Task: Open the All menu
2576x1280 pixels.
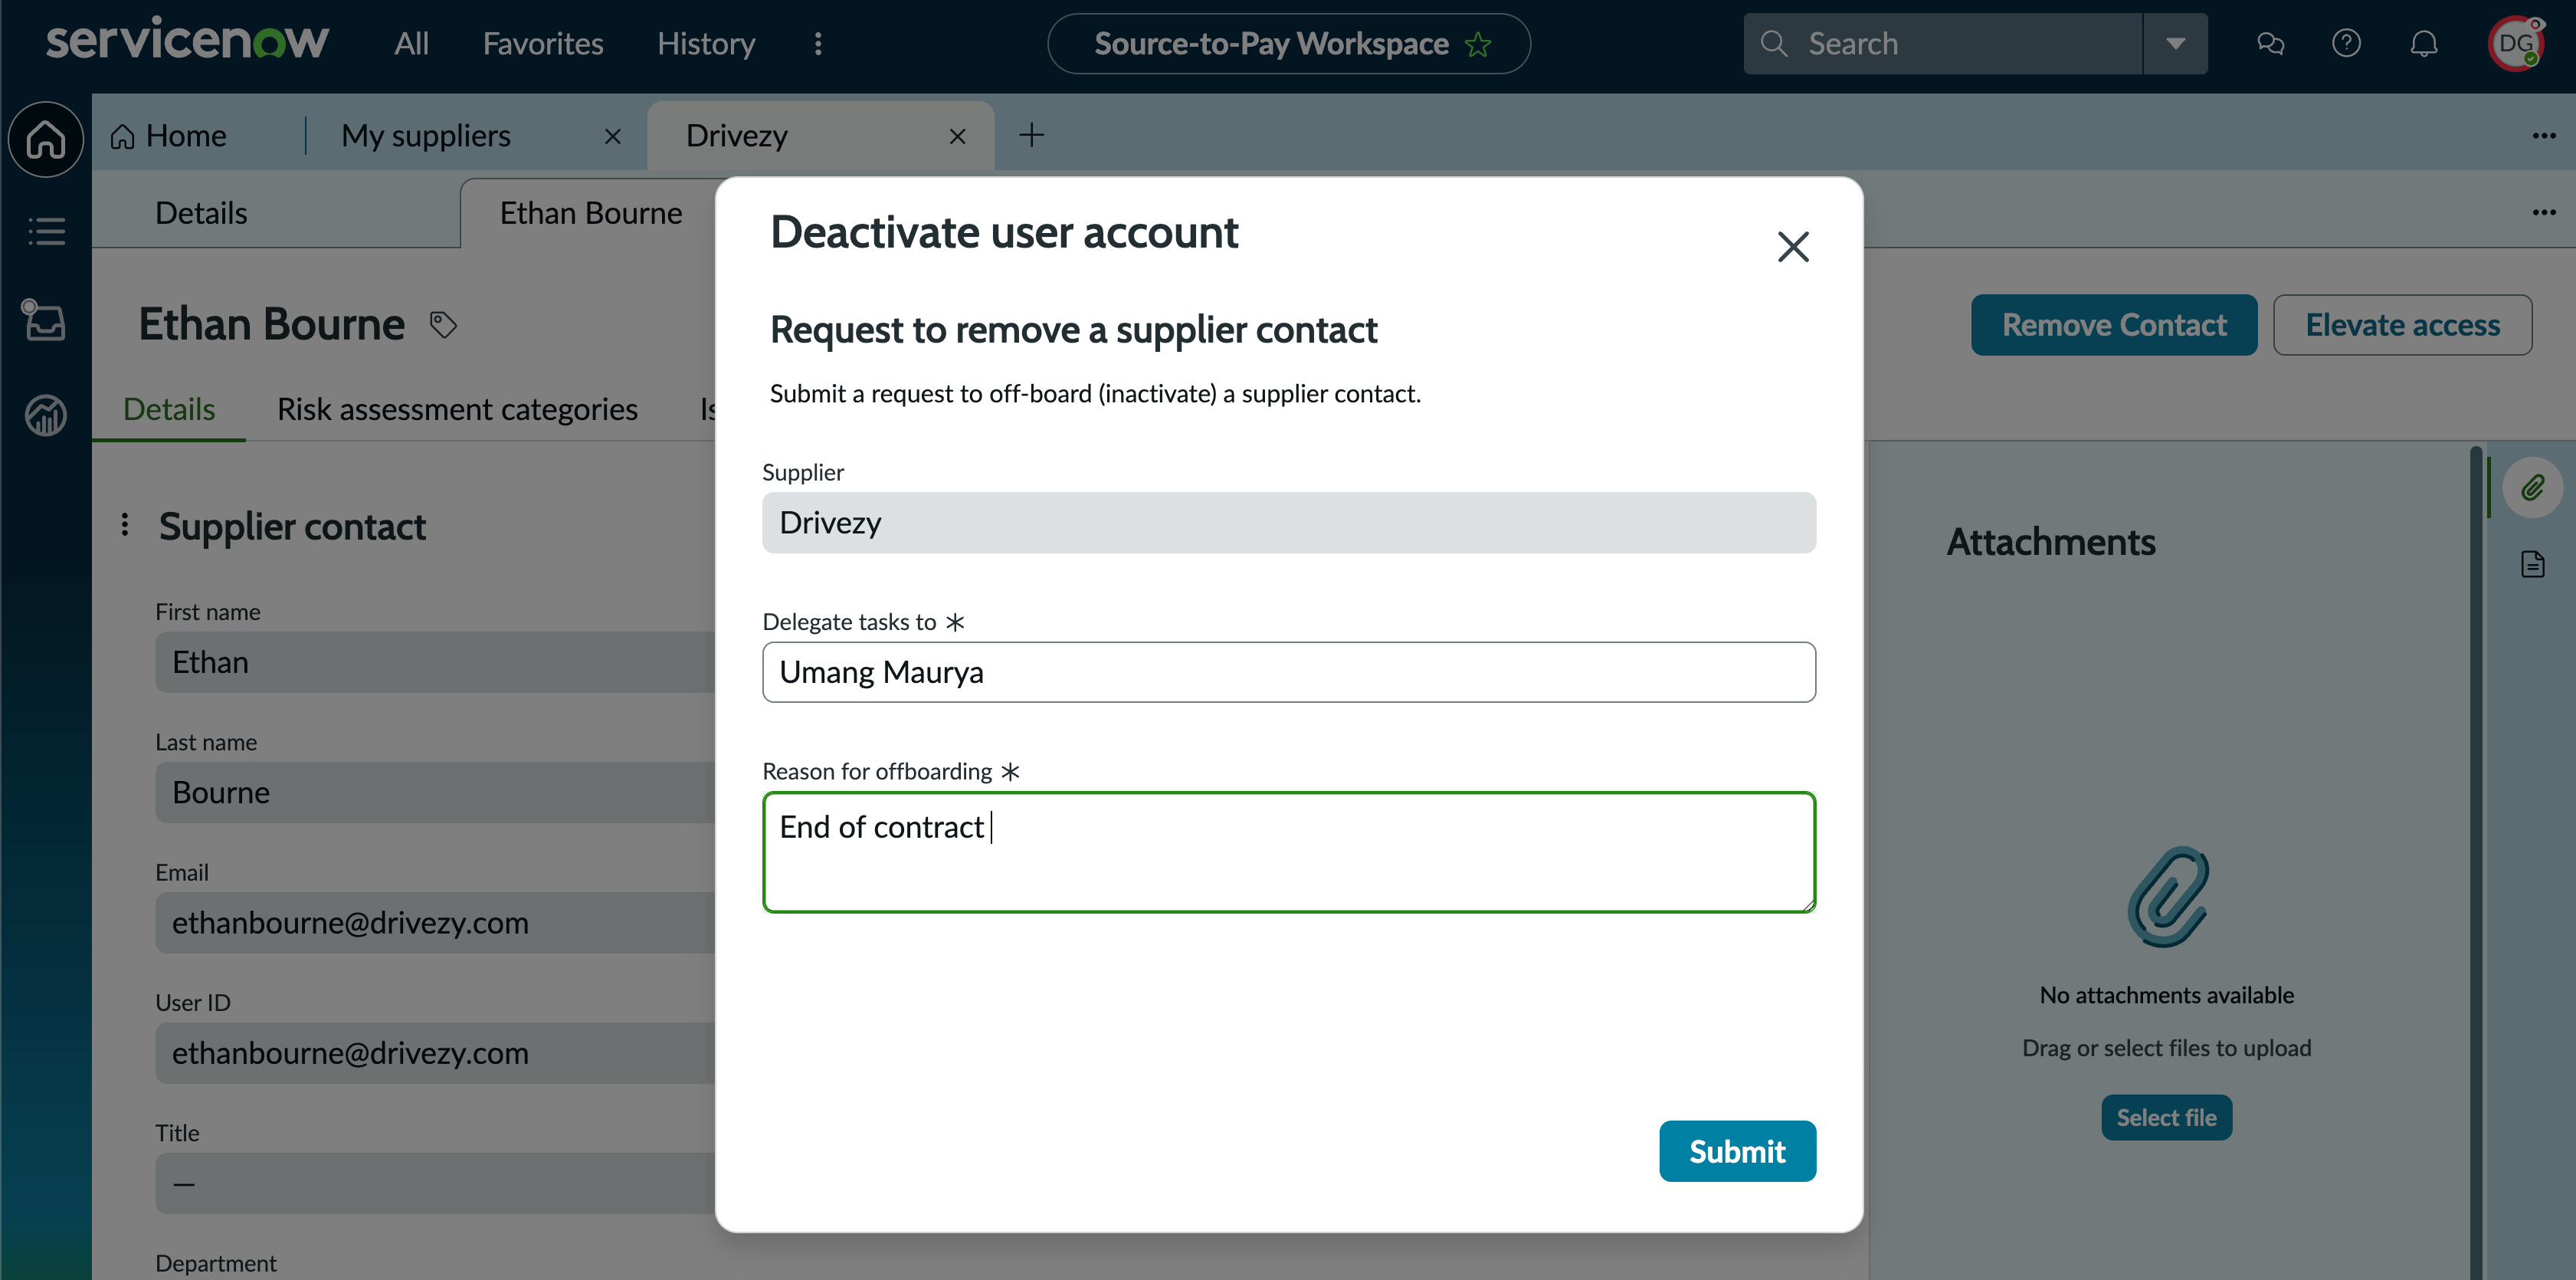Action: point(411,43)
